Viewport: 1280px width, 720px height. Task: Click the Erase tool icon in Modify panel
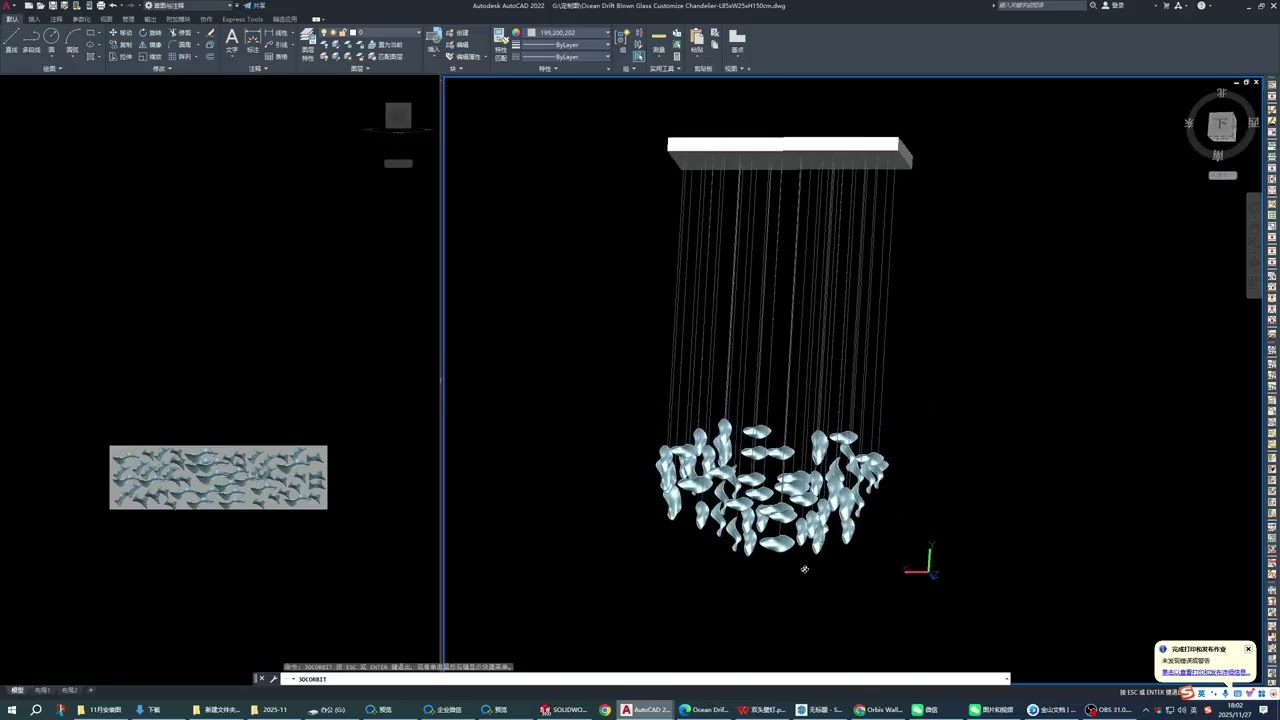tap(210, 33)
